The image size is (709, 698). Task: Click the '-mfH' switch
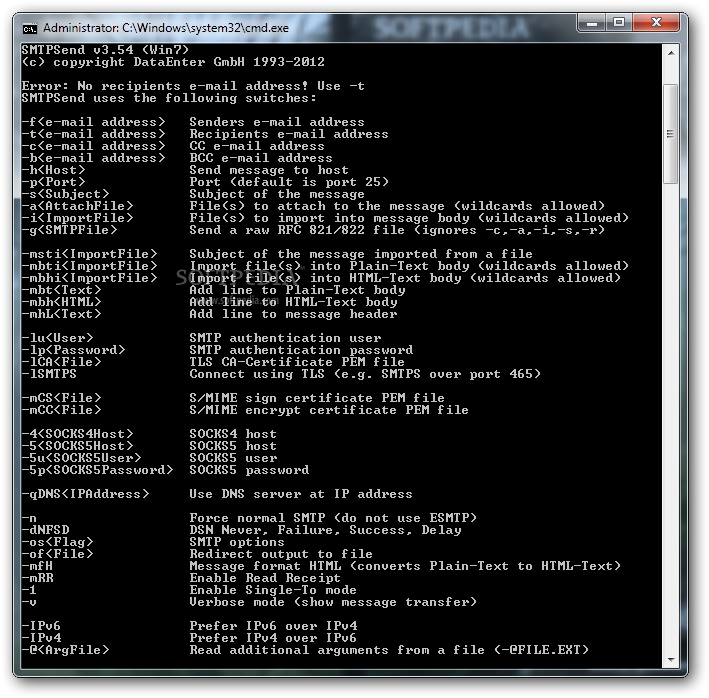click(38, 566)
